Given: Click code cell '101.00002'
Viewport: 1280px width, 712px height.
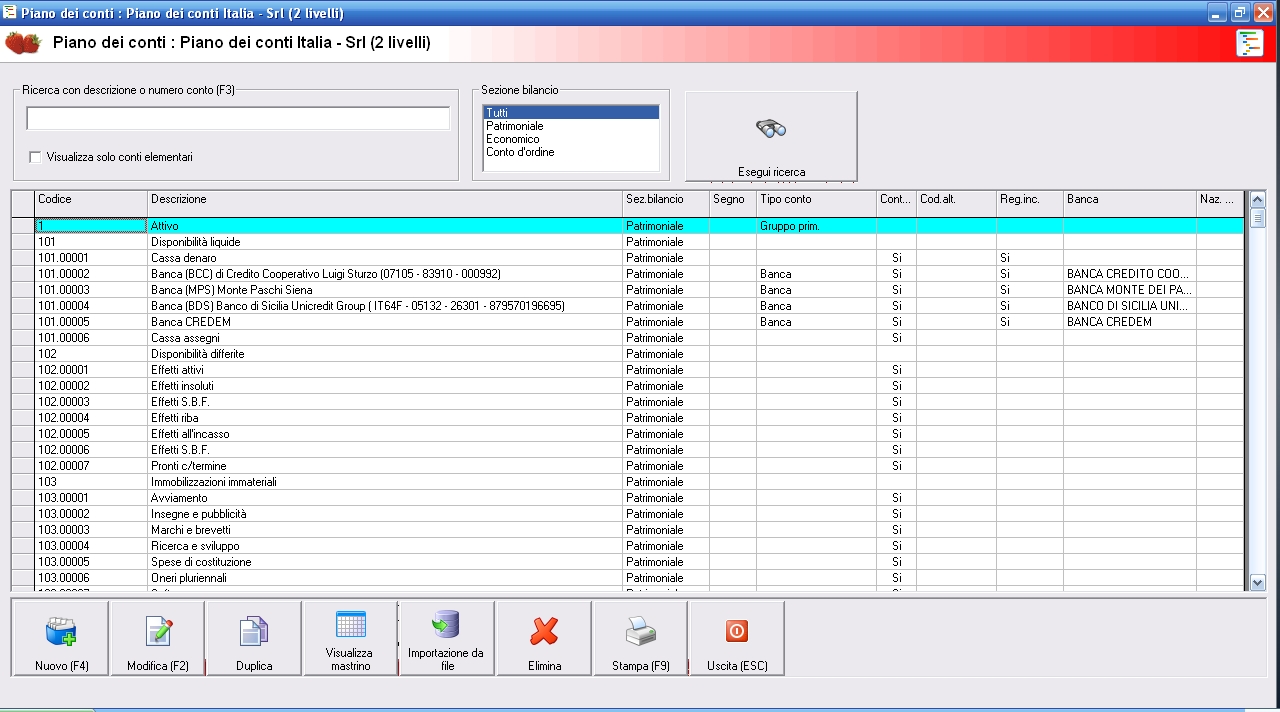Looking at the screenshot, I should 91,274.
